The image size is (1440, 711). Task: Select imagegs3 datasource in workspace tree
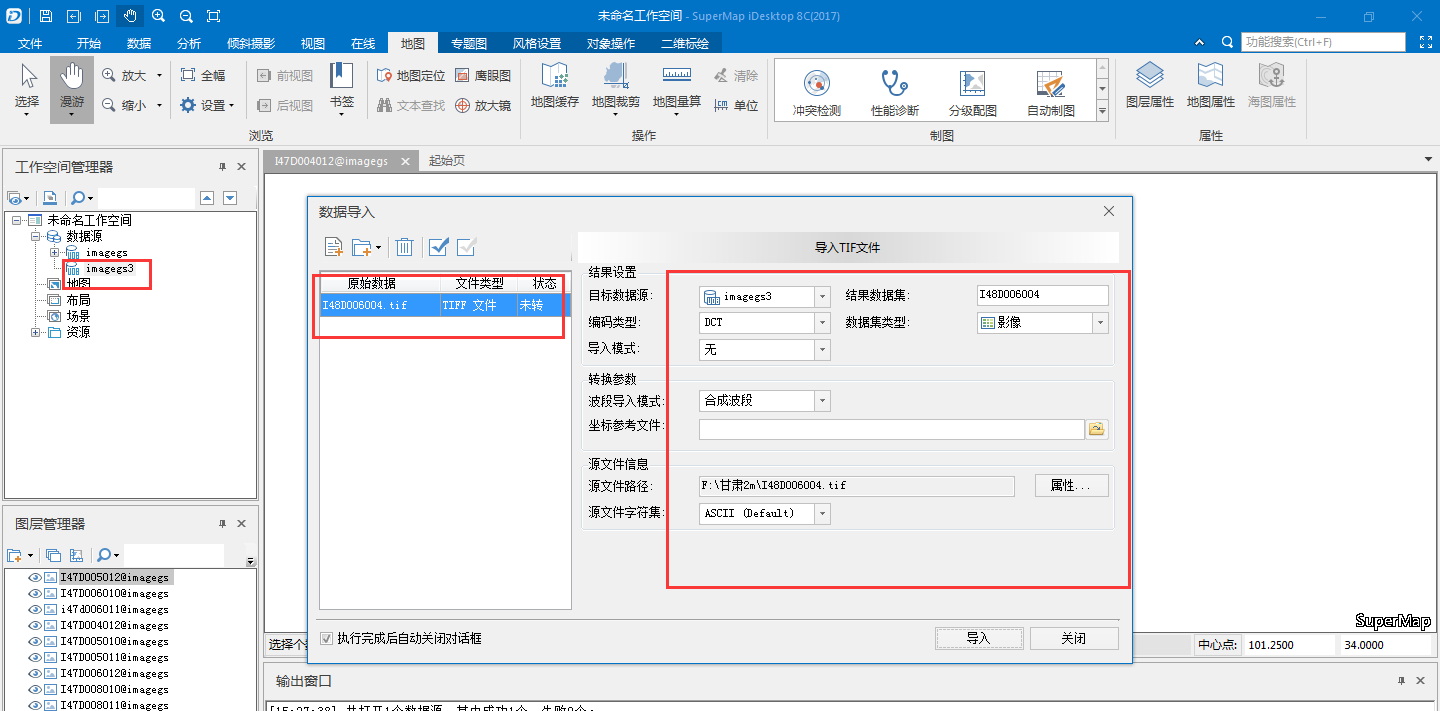[108, 269]
